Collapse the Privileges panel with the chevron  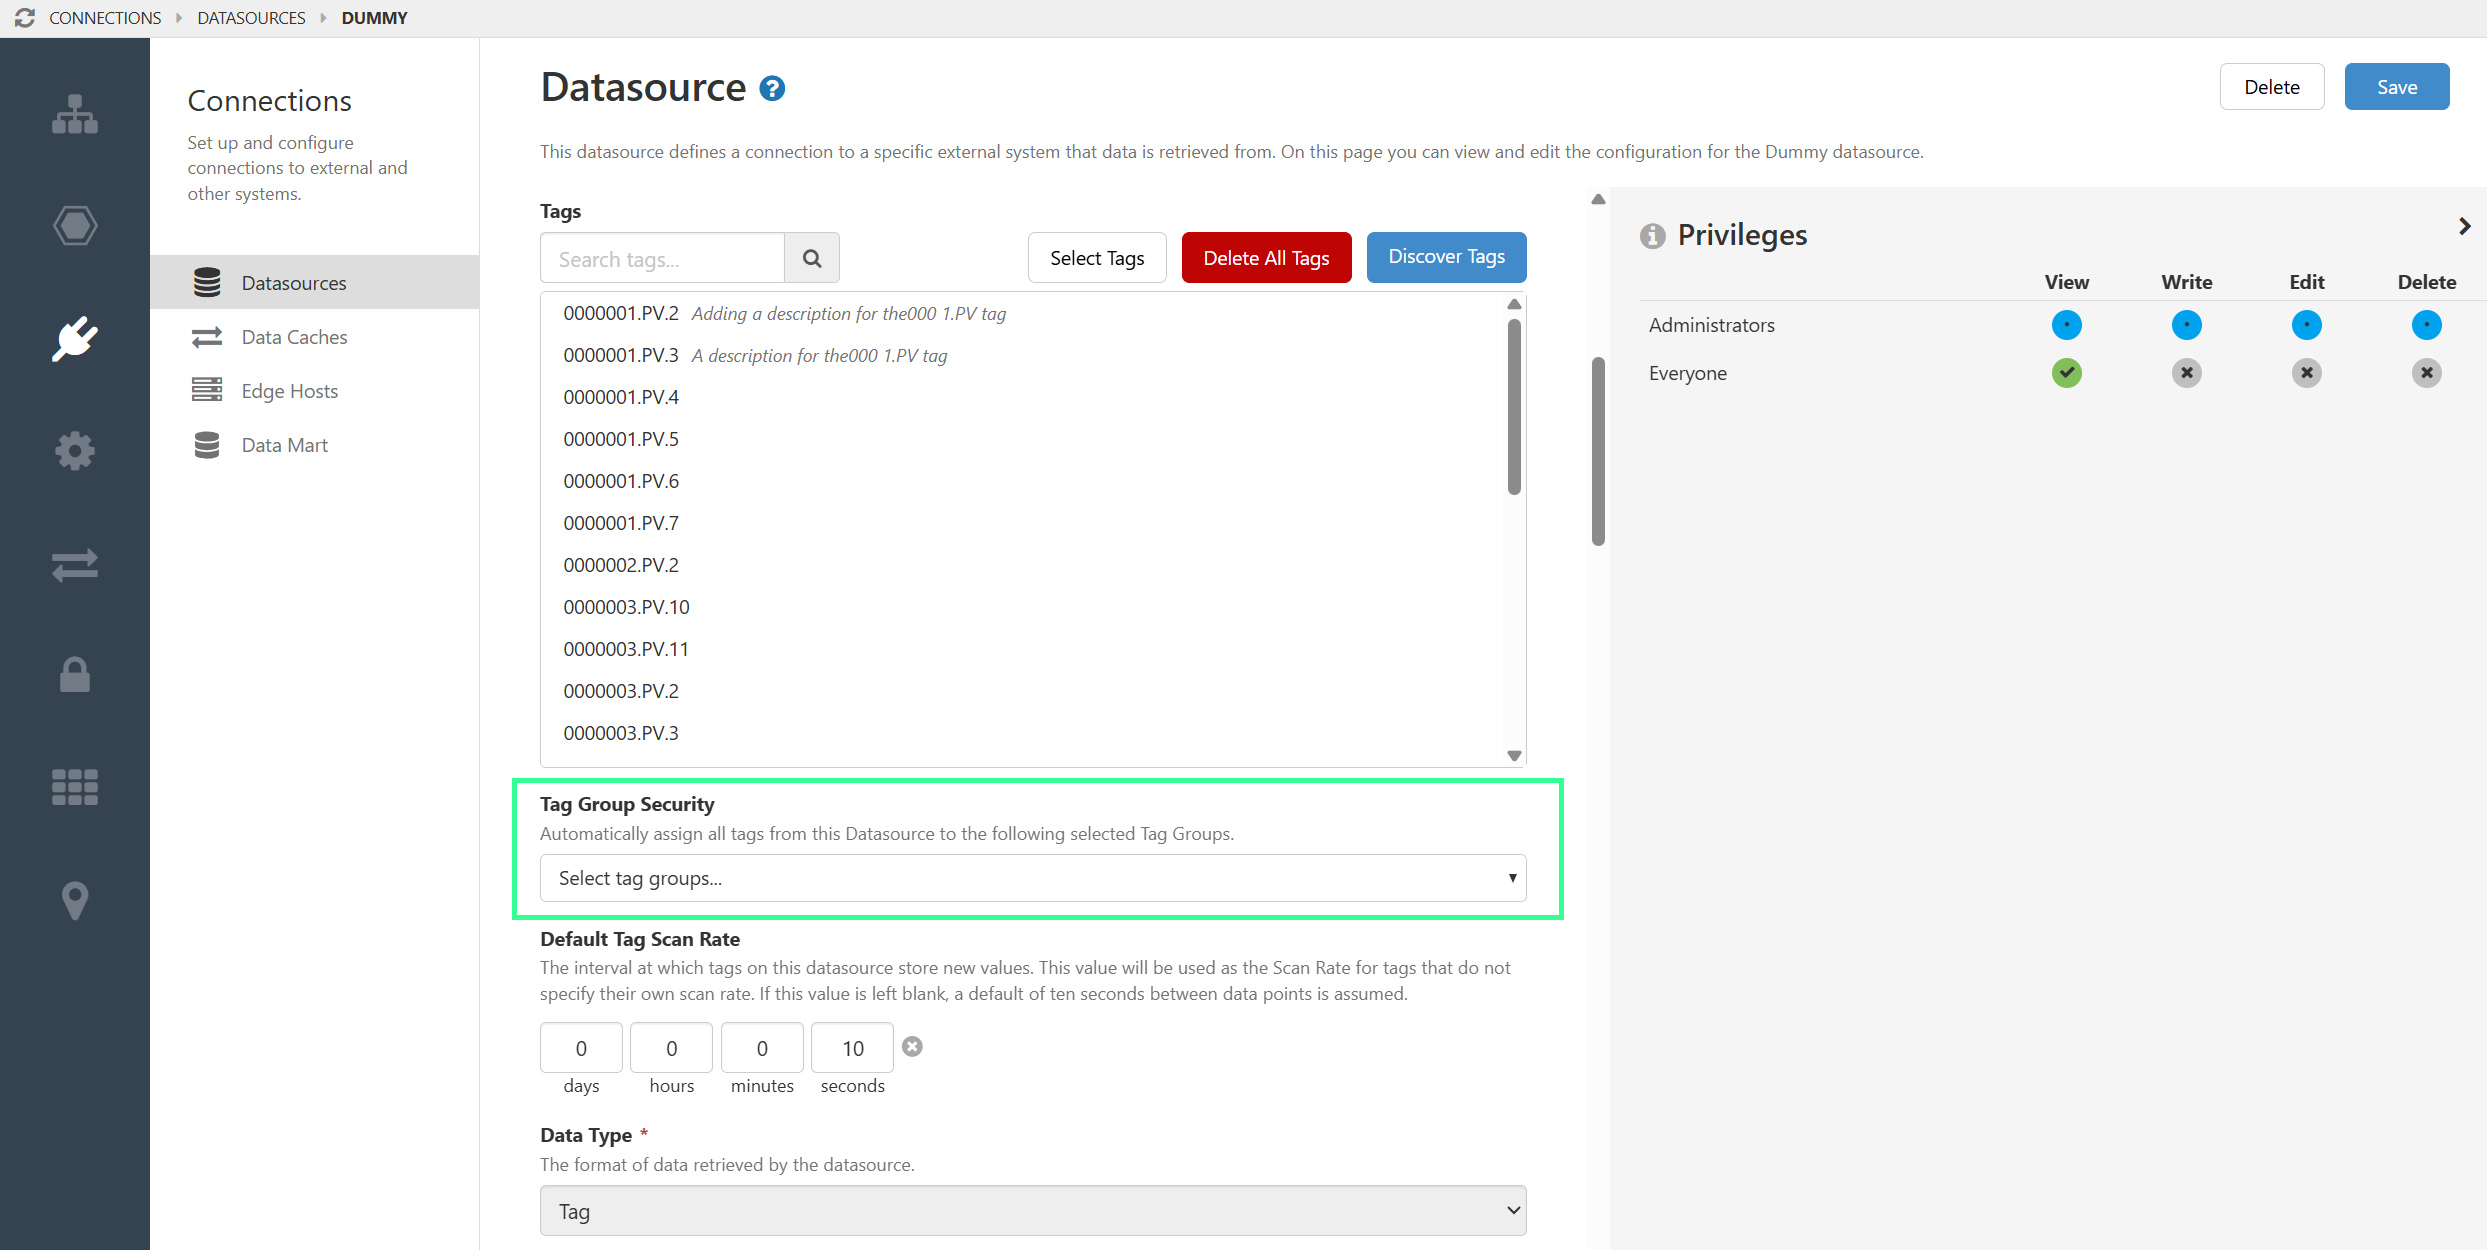pyautogui.click(x=2464, y=226)
